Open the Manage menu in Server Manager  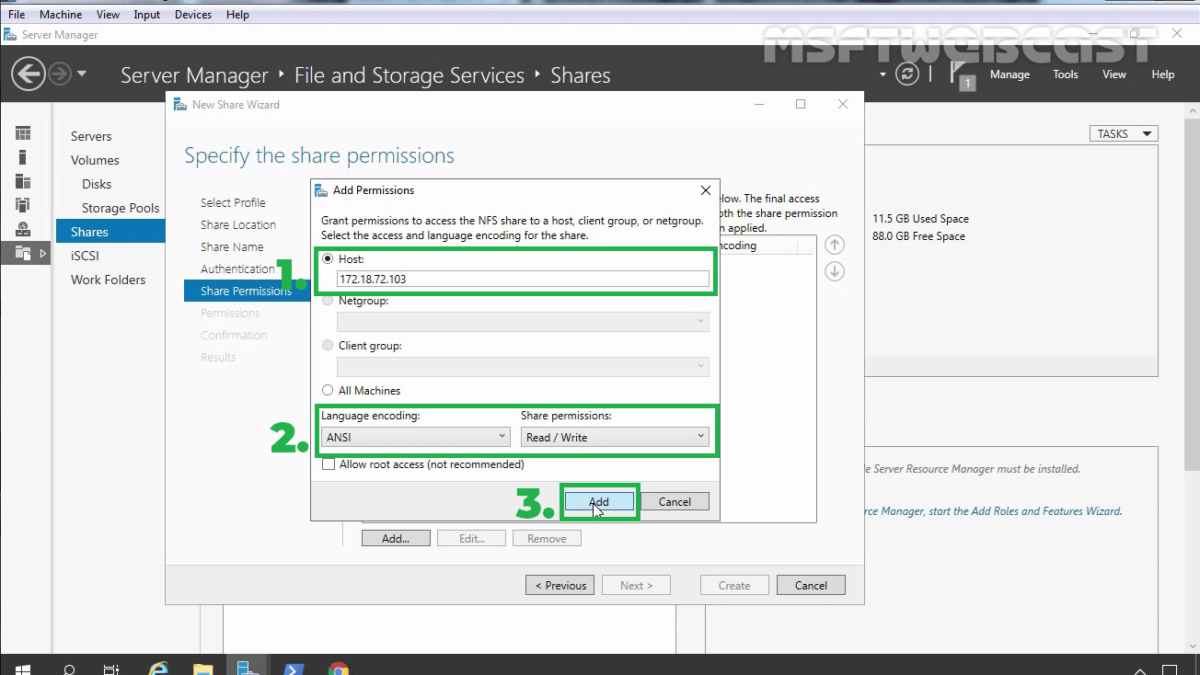pyautogui.click(x=1010, y=74)
